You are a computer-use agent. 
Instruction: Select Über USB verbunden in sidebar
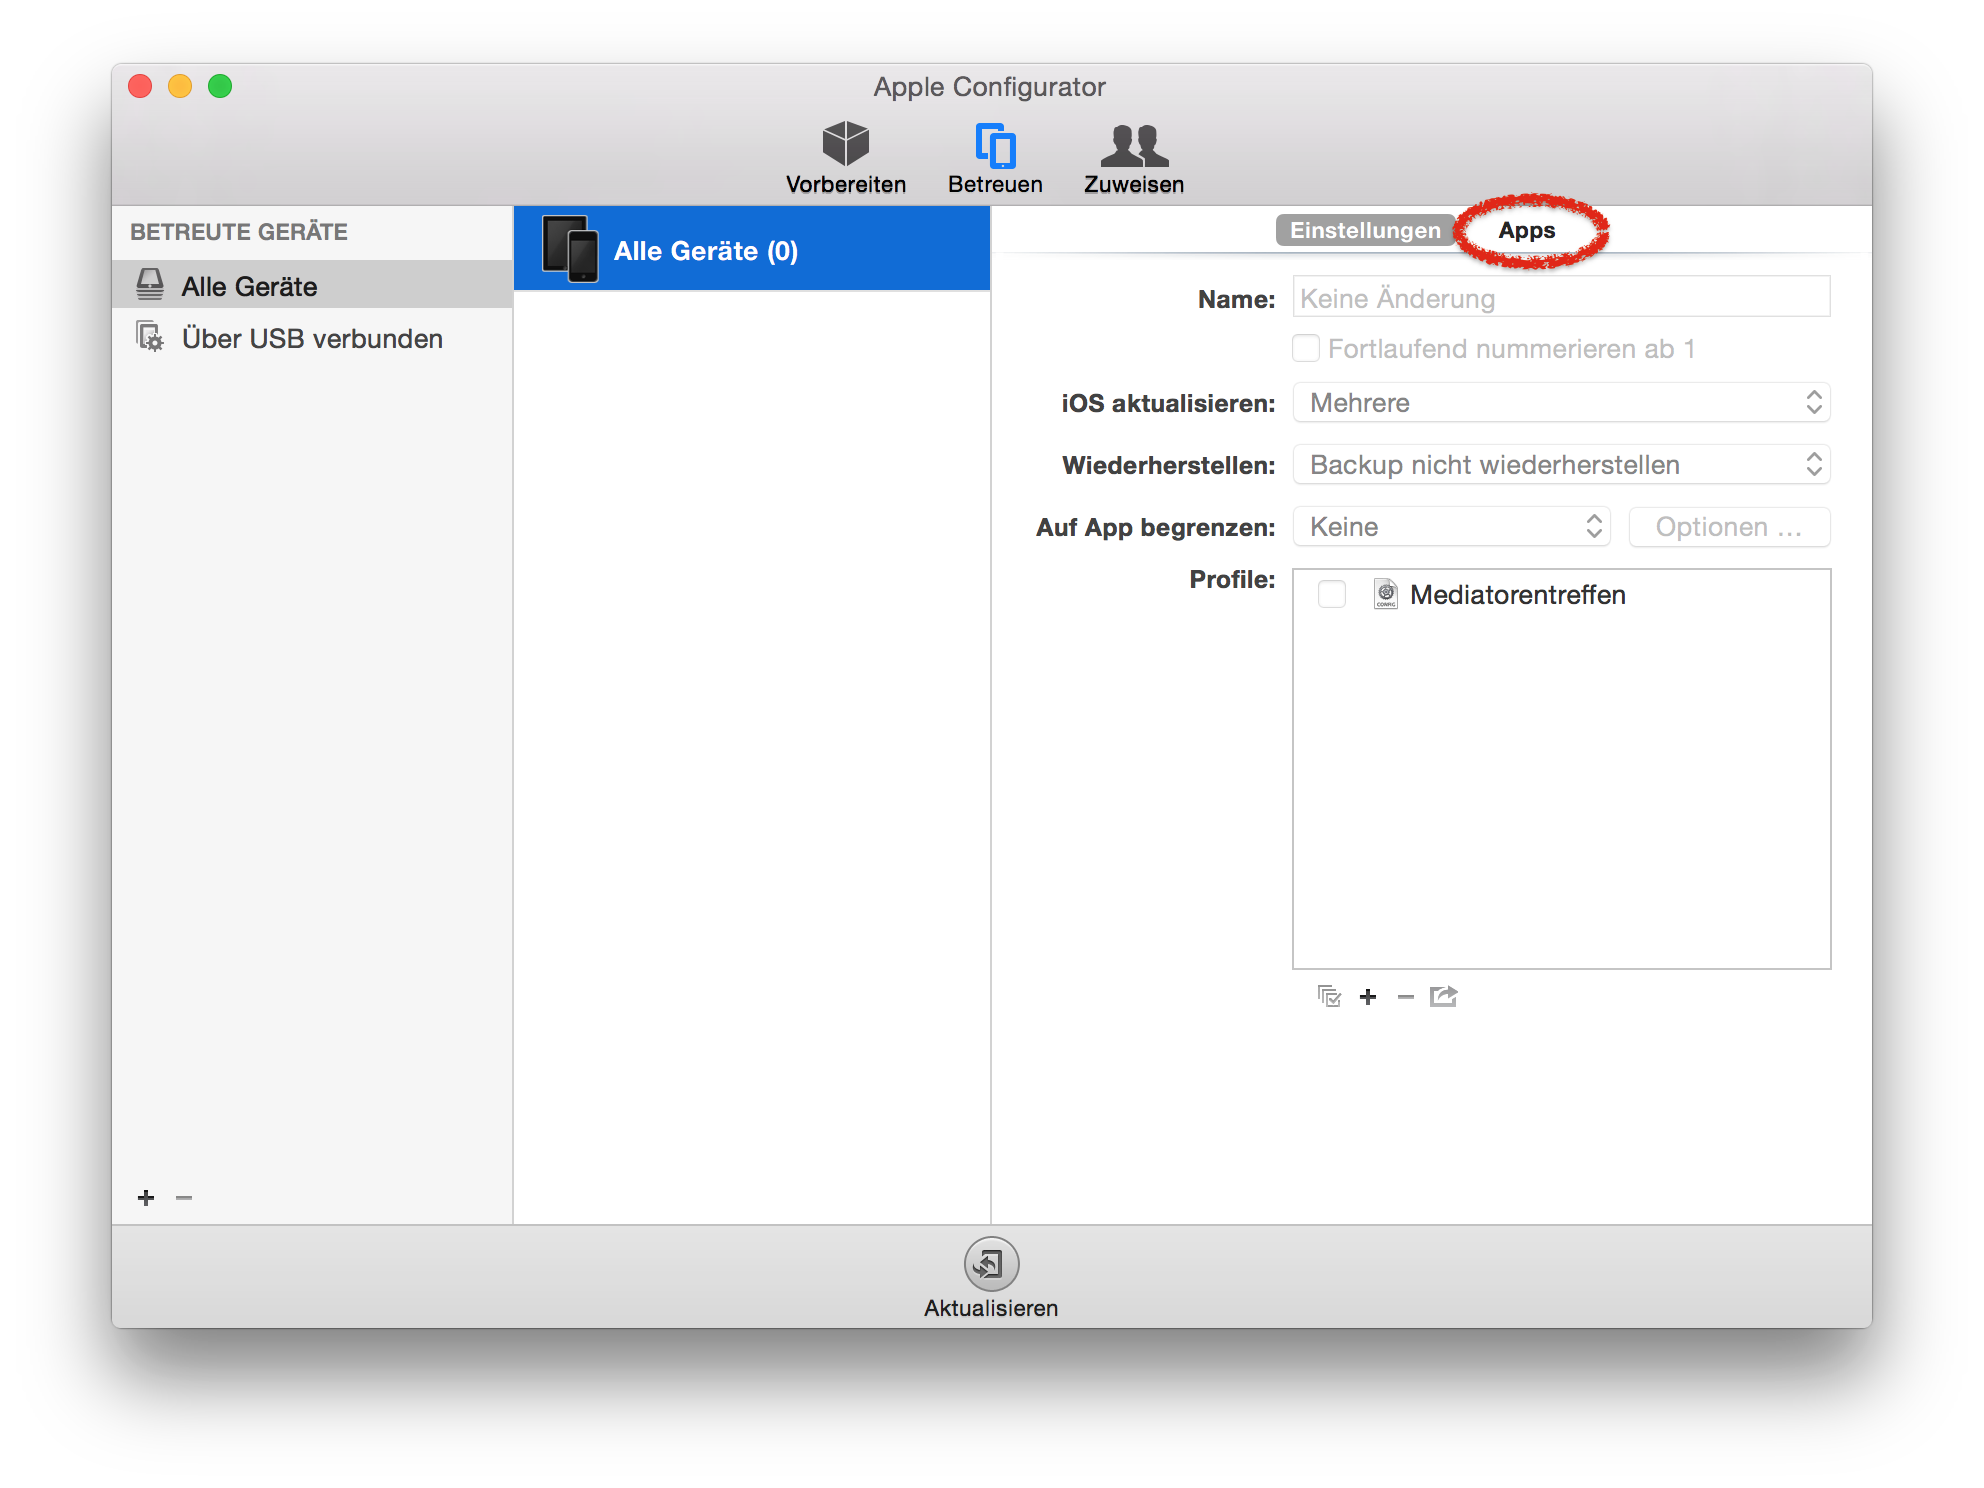(311, 339)
